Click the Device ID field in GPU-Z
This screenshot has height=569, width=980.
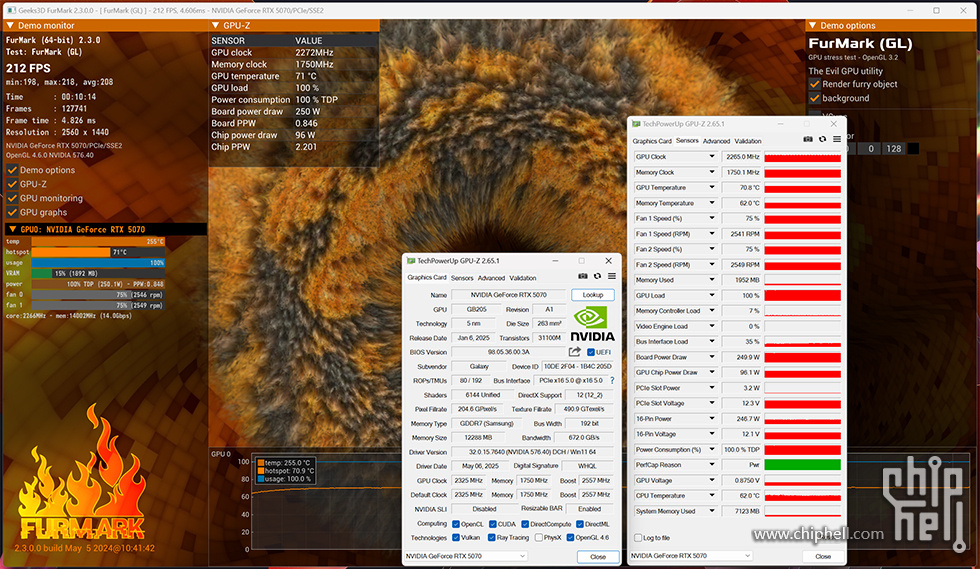pos(578,366)
